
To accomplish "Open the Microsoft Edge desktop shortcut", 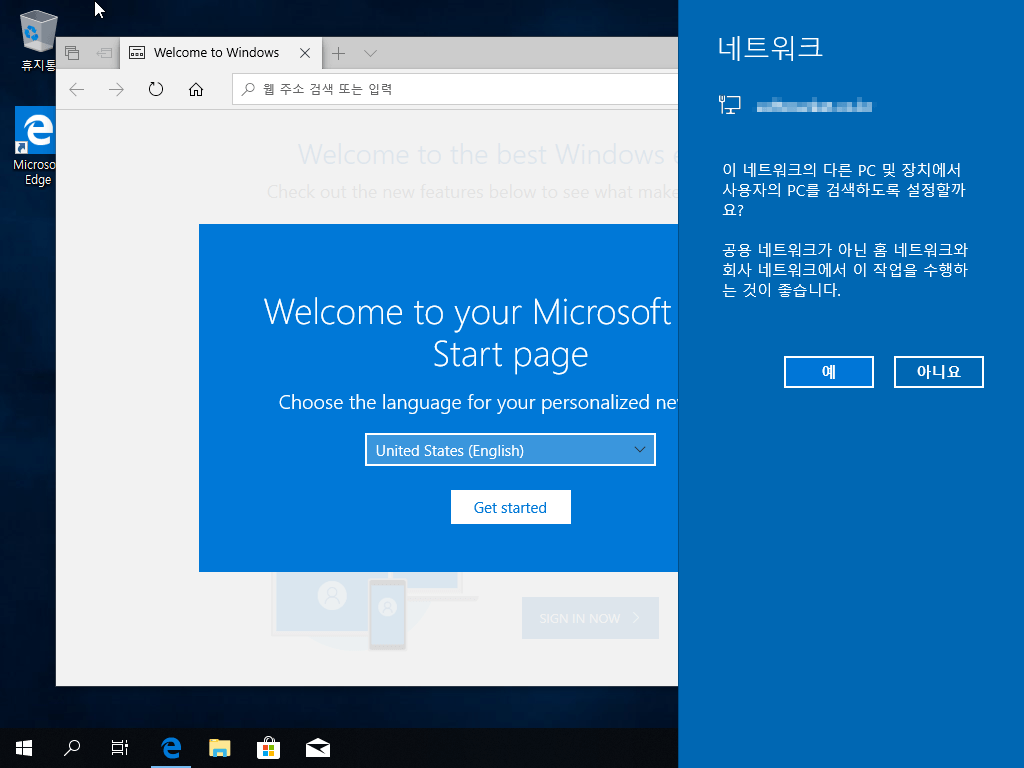I will [35, 146].
